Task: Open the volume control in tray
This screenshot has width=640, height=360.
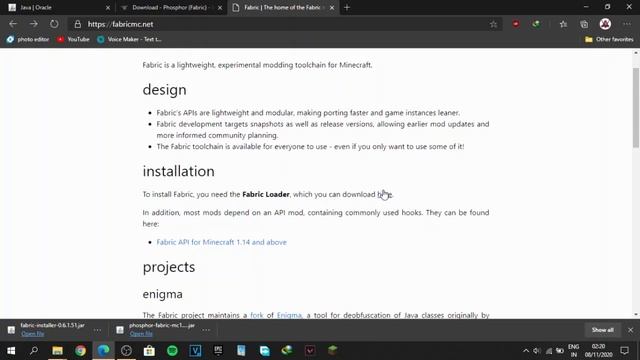Action: click(x=537, y=351)
